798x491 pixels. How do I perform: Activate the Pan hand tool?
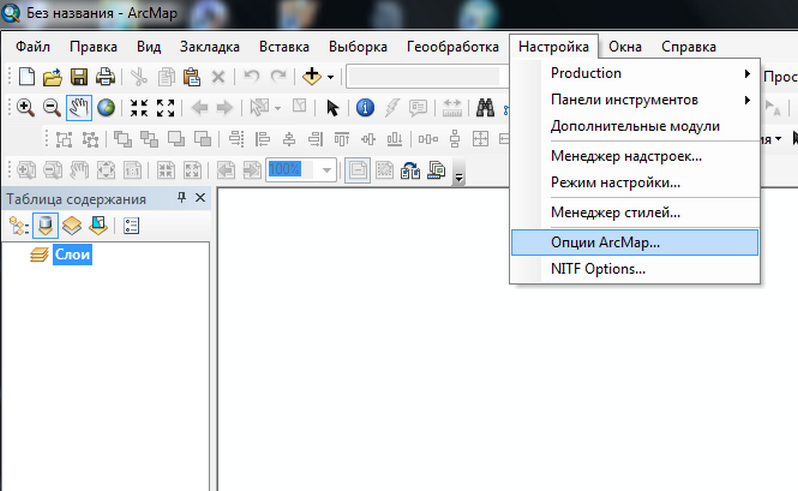(x=79, y=108)
